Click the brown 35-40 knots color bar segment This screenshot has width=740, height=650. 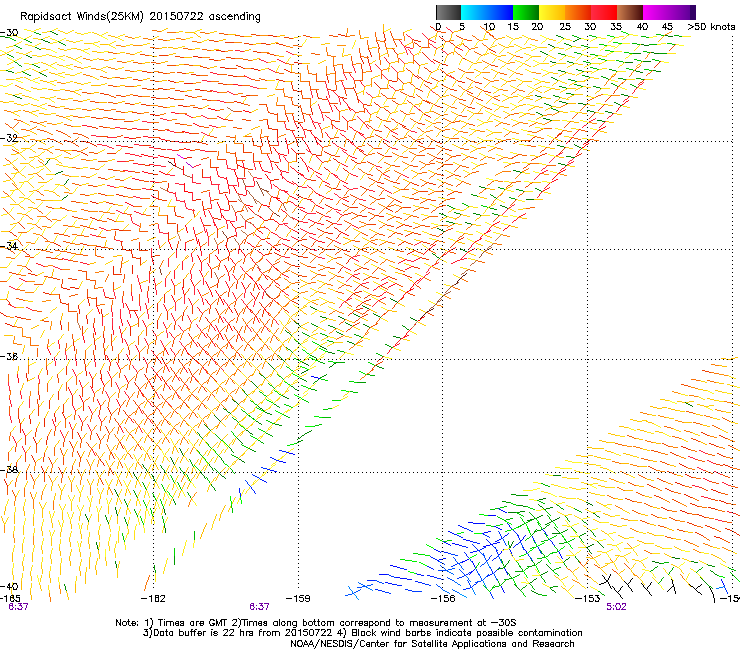(630, 12)
